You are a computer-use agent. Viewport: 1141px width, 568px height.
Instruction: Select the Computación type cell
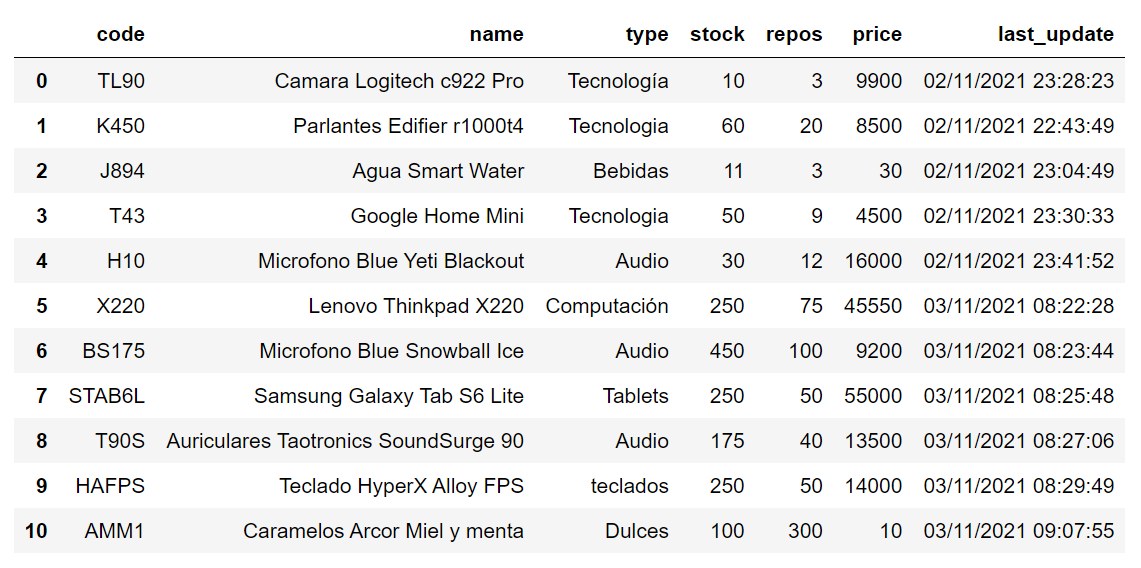click(607, 306)
